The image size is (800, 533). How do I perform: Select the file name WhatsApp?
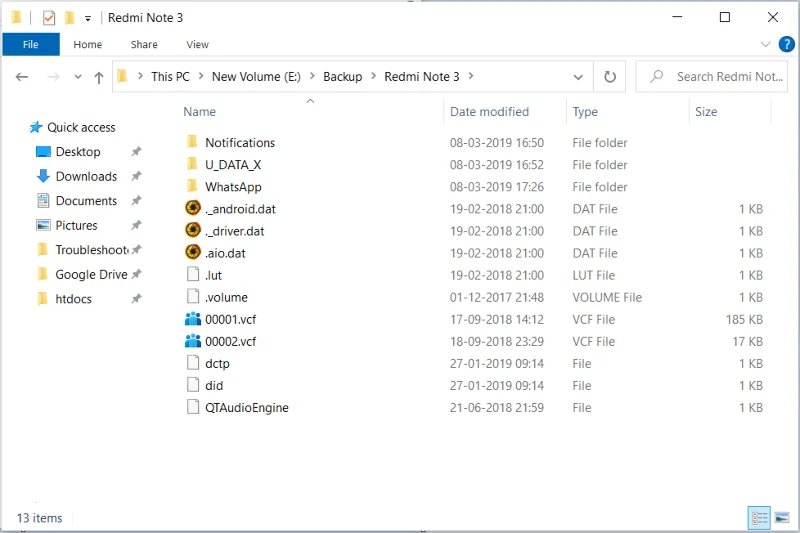(233, 187)
